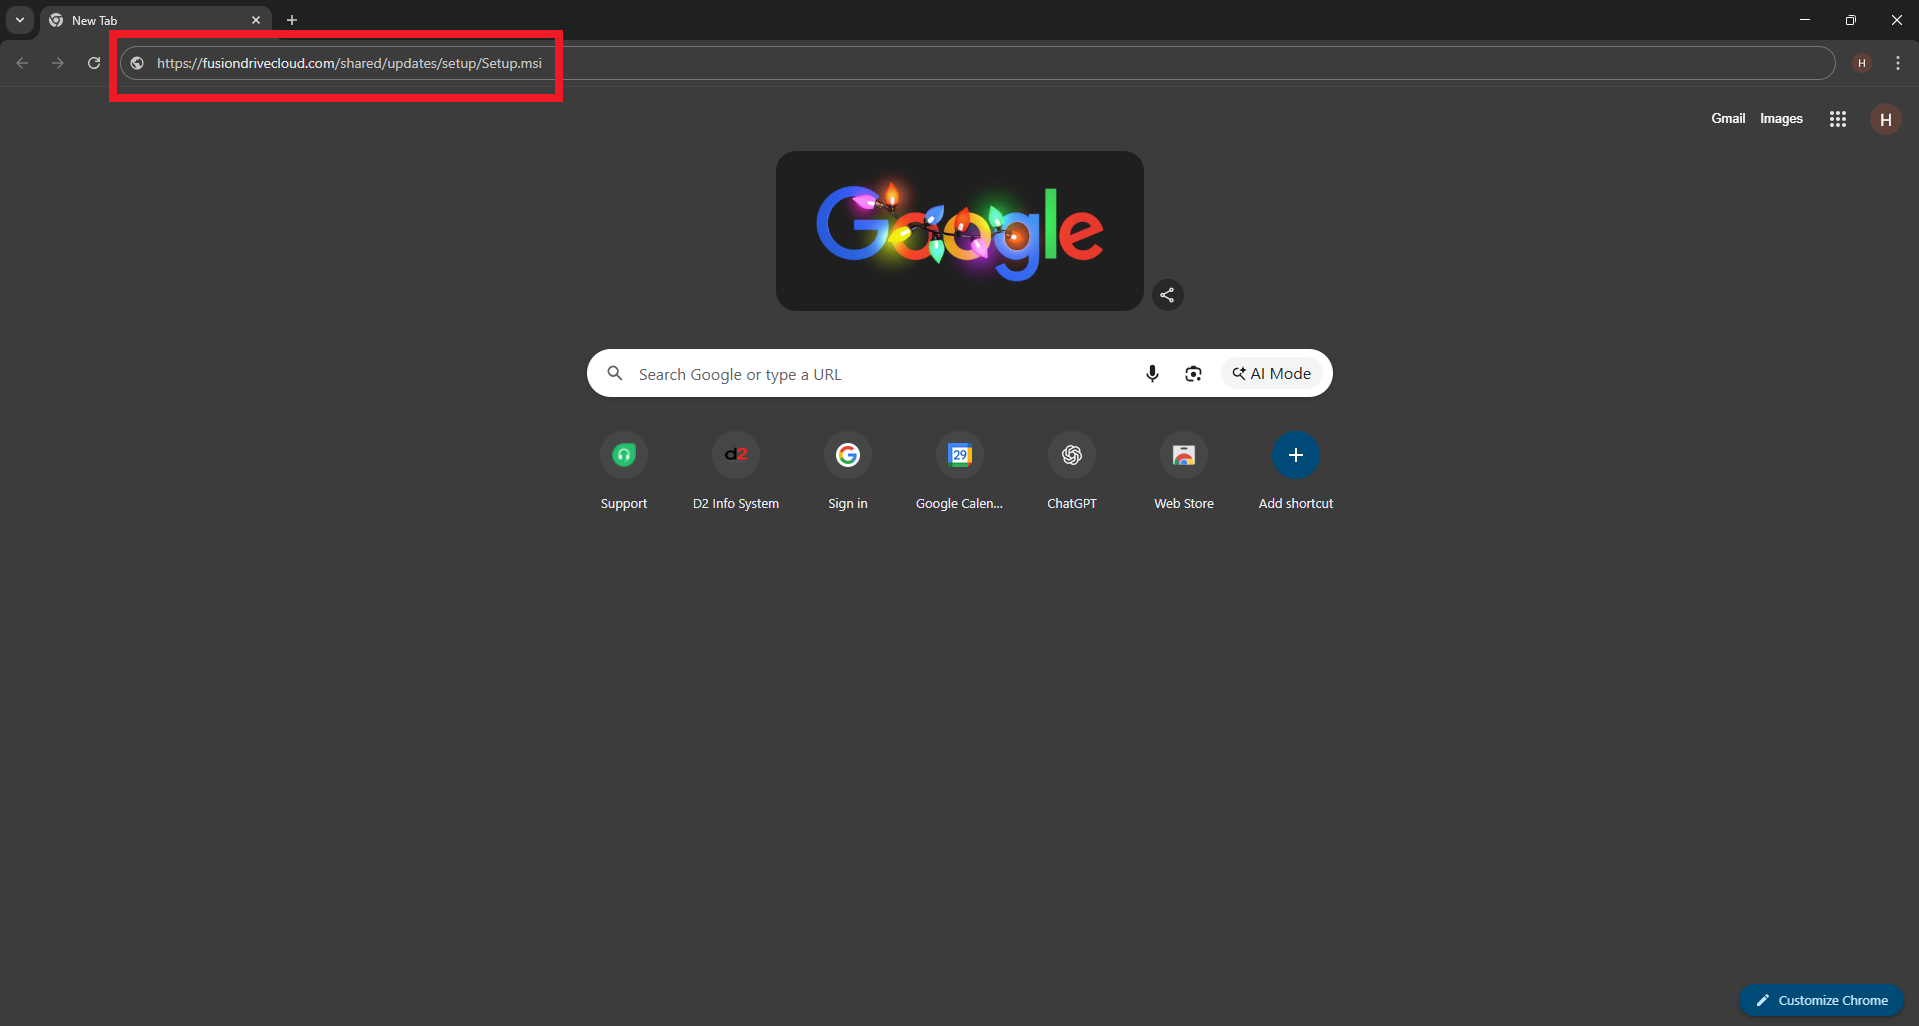Open Chrome profile H in toolbar
The width and height of the screenshot is (1919, 1026).
coord(1862,63)
